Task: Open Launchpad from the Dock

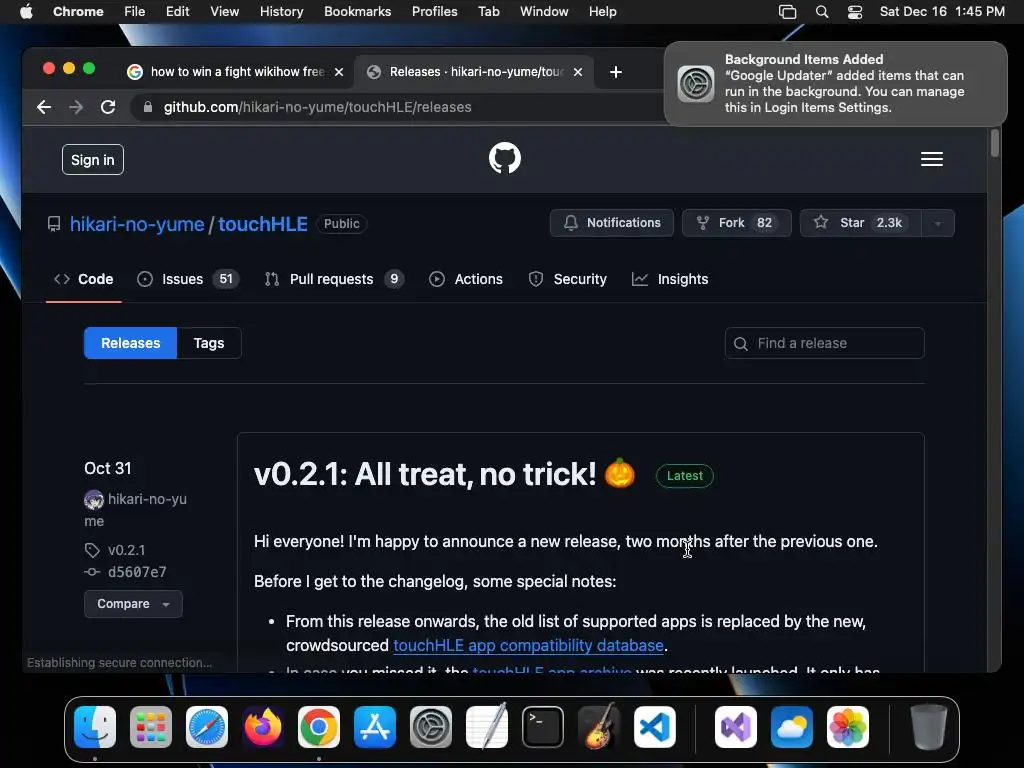Action: (x=151, y=727)
